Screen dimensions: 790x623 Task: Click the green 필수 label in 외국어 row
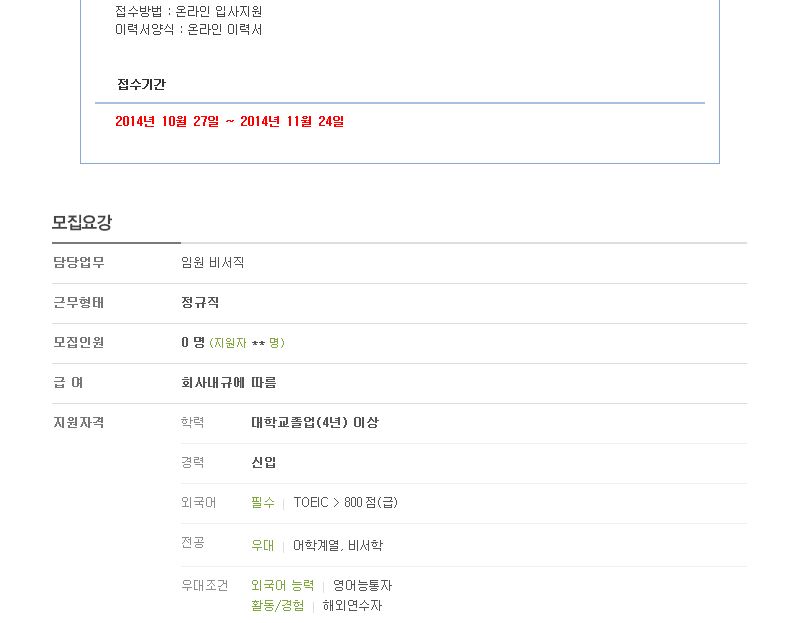point(263,503)
